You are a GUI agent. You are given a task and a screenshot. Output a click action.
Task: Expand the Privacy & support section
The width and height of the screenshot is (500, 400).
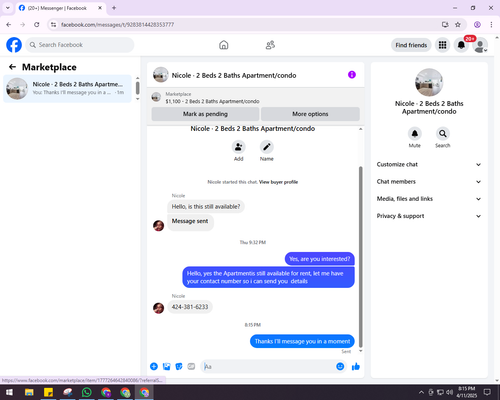click(429, 216)
